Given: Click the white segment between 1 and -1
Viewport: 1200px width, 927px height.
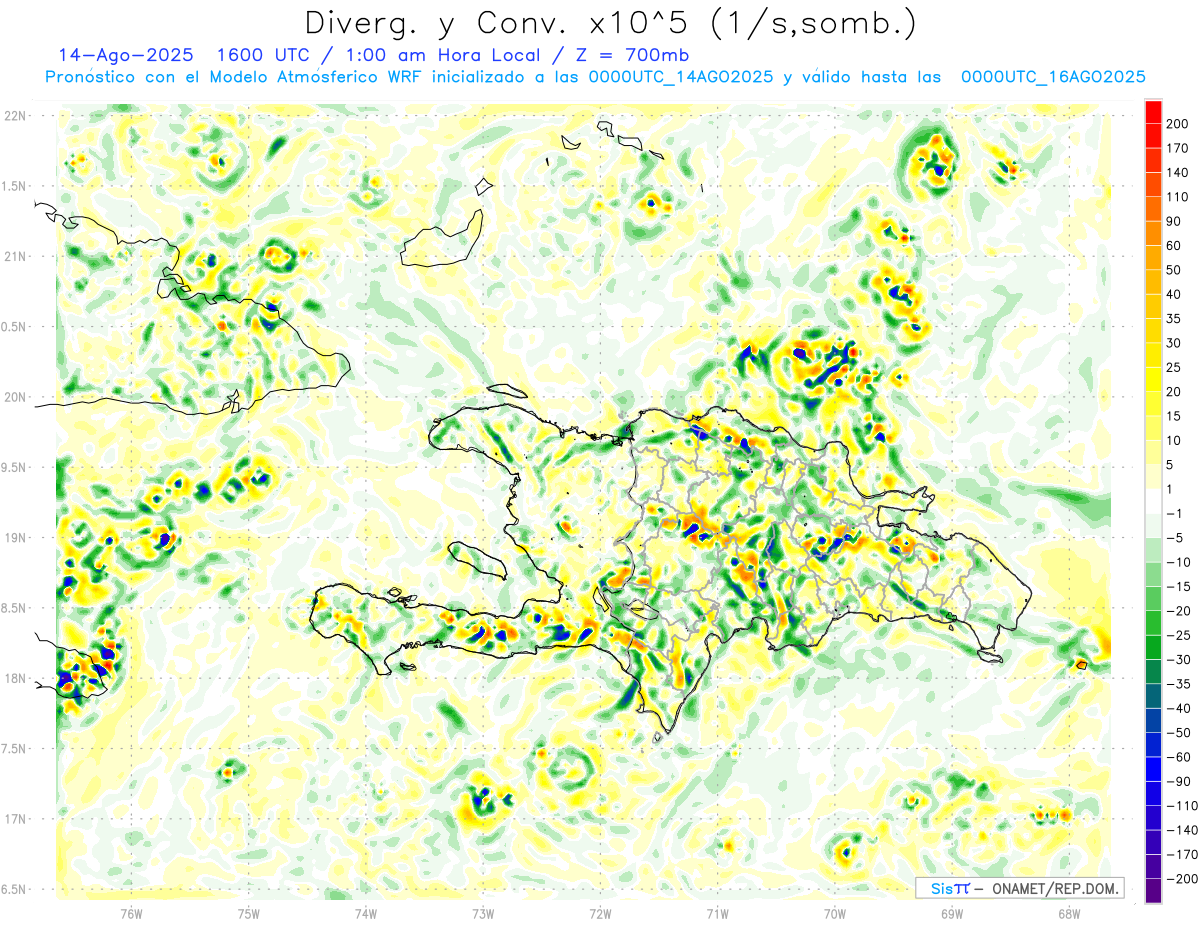Looking at the screenshot, I should tap(1153, 502).
